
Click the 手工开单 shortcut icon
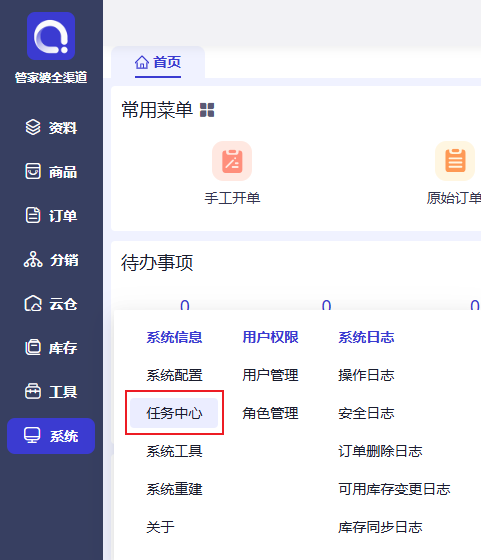[232, 161]
